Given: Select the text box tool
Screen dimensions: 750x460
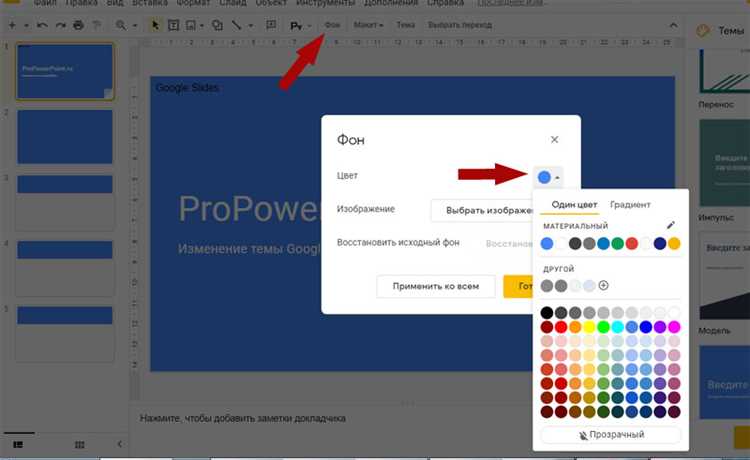Looking at the screenshot, I should [x=173, y=25].
